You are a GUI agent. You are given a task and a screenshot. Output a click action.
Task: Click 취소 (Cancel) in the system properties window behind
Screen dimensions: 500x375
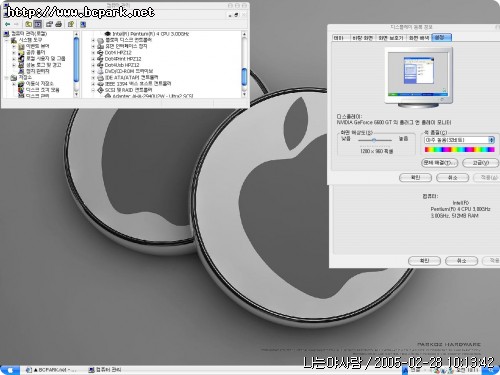tap(461, 261)
